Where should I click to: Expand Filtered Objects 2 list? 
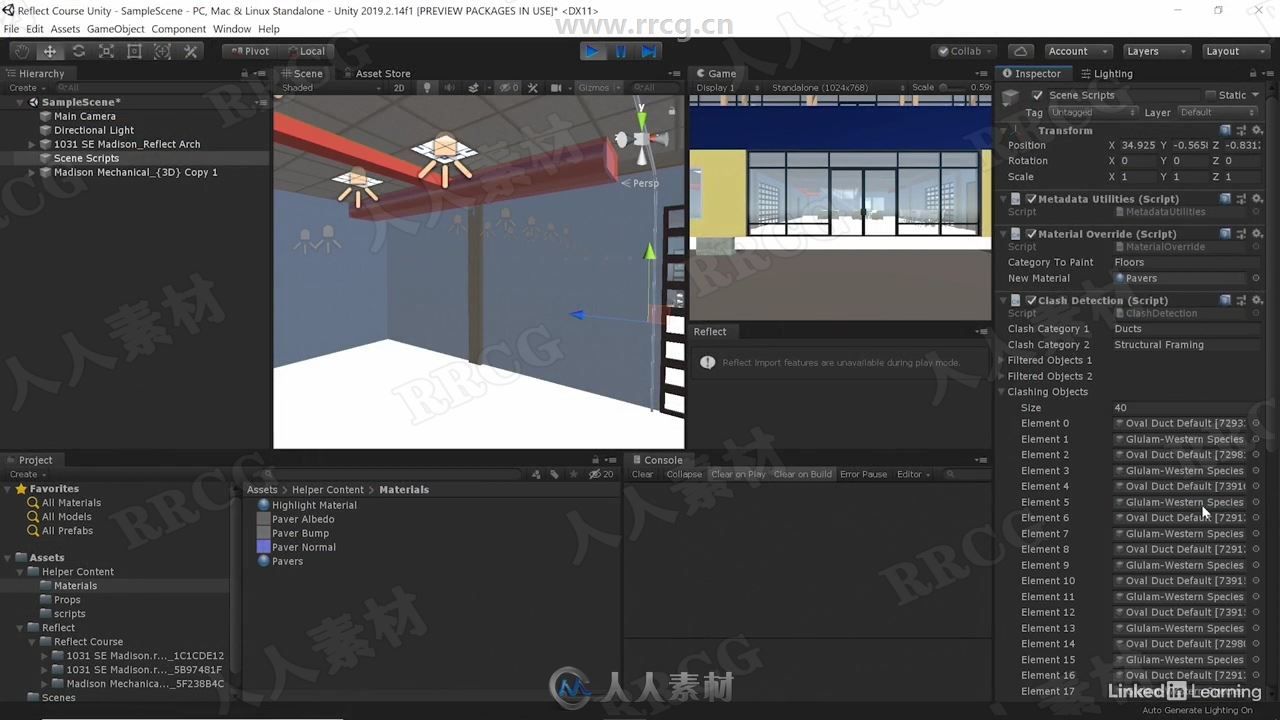1002,376
